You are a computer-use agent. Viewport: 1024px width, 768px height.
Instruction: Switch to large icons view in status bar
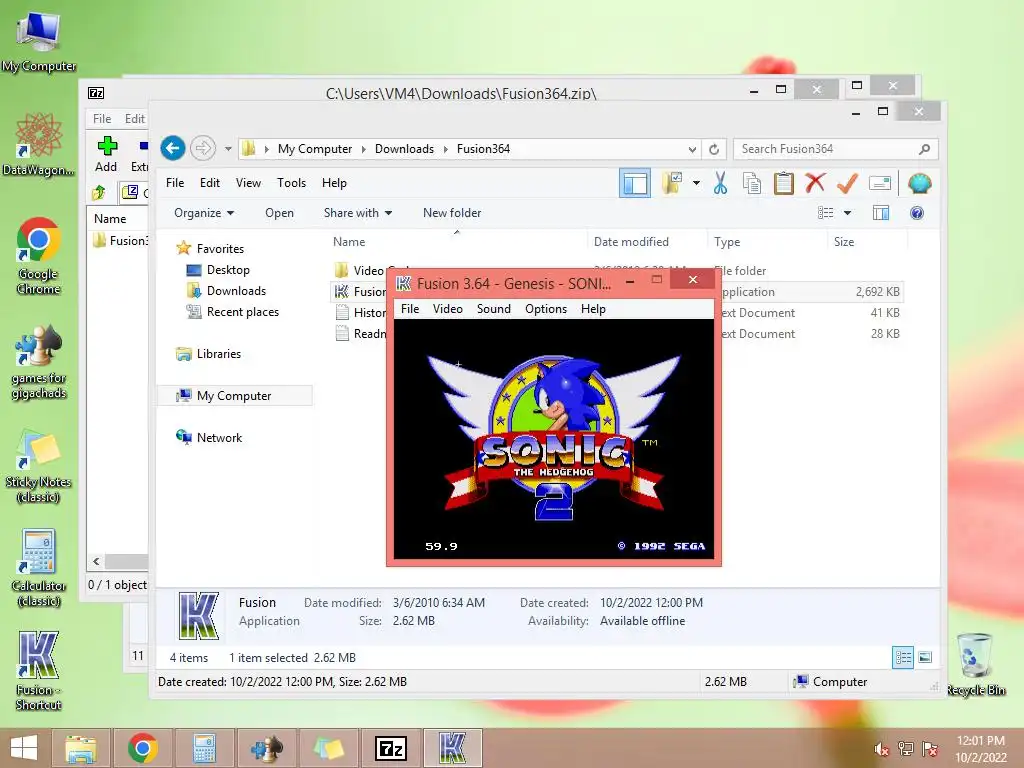coord(925,658)
